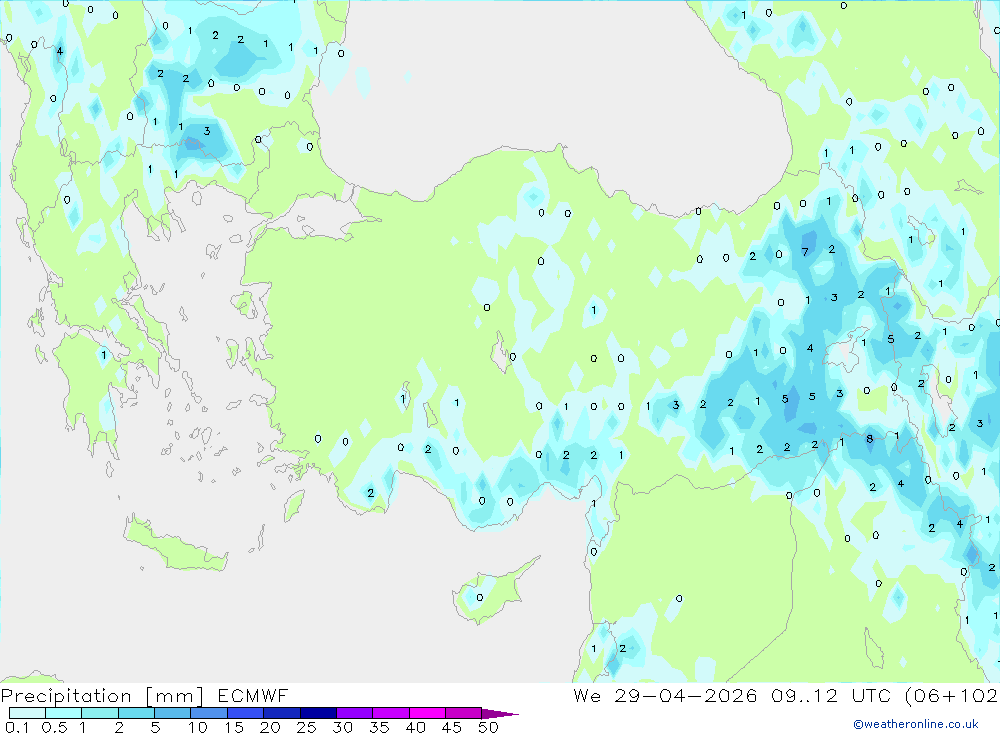
Task: Click the over-50 arrow tip of legend
Action: (499, 714)
